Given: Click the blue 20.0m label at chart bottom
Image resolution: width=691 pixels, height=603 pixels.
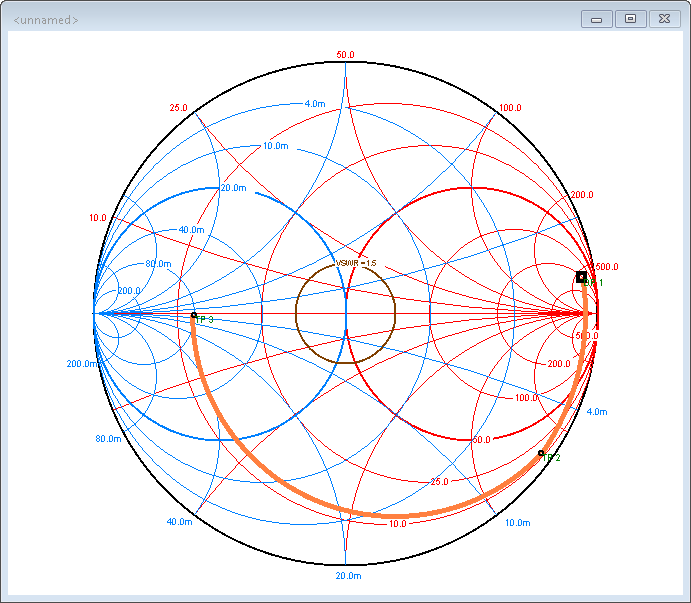Looking at the screenshot, I should tap(349, 576).
